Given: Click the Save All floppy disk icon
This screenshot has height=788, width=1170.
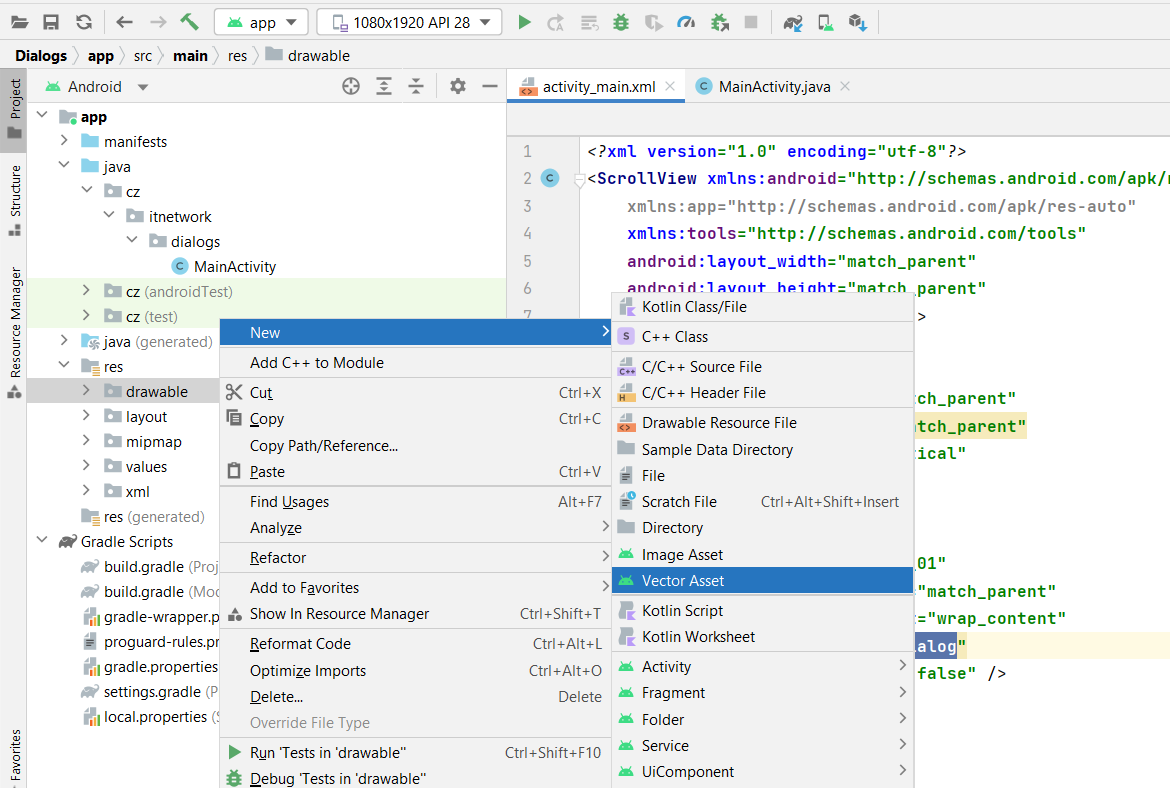Looking at the screenshot, I should 51,22.
